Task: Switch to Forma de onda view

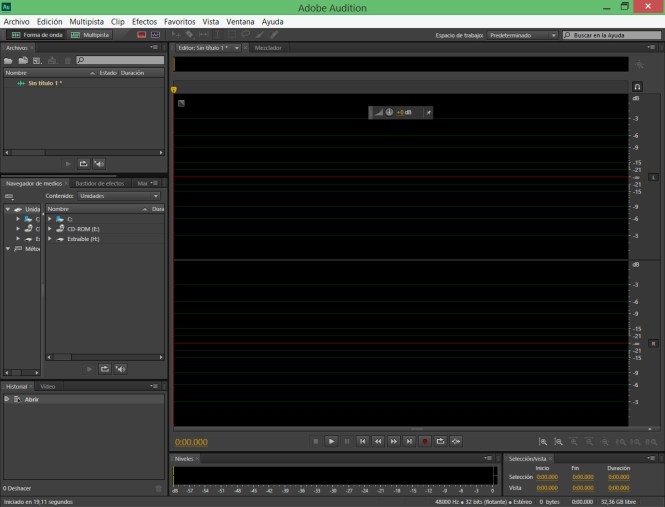Action: pos(36,35)
